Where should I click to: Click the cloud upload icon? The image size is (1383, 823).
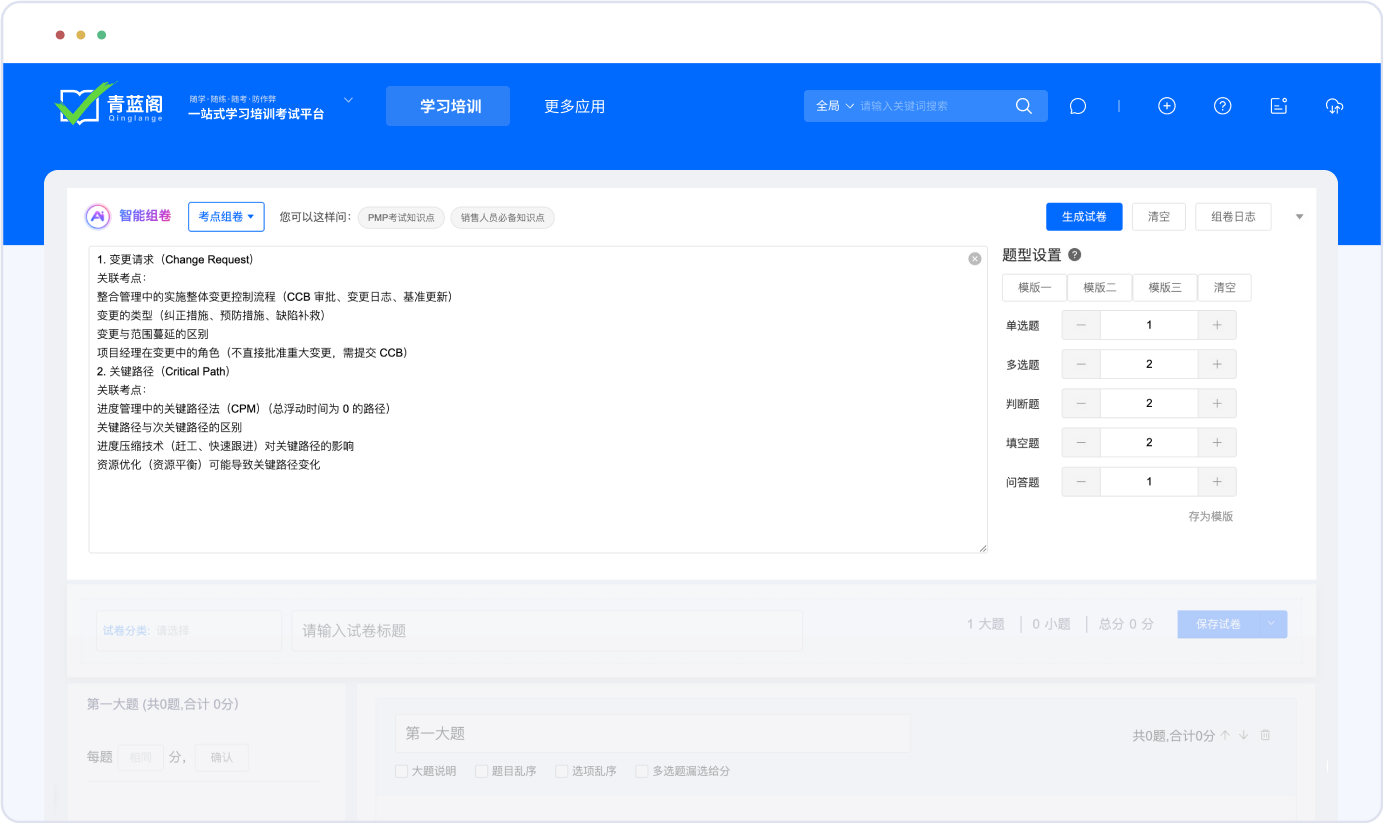[1334, 106]
